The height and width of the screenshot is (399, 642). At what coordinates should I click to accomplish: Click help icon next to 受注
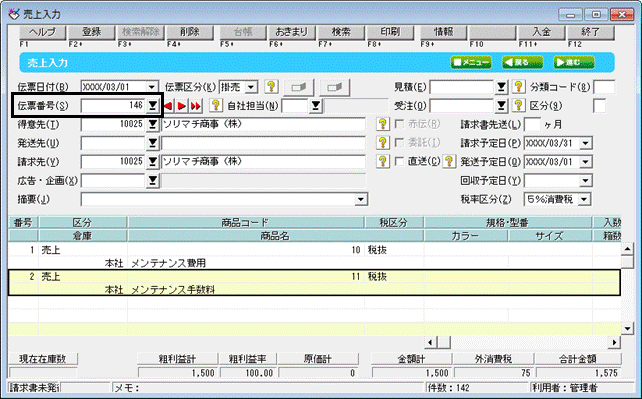518,106
